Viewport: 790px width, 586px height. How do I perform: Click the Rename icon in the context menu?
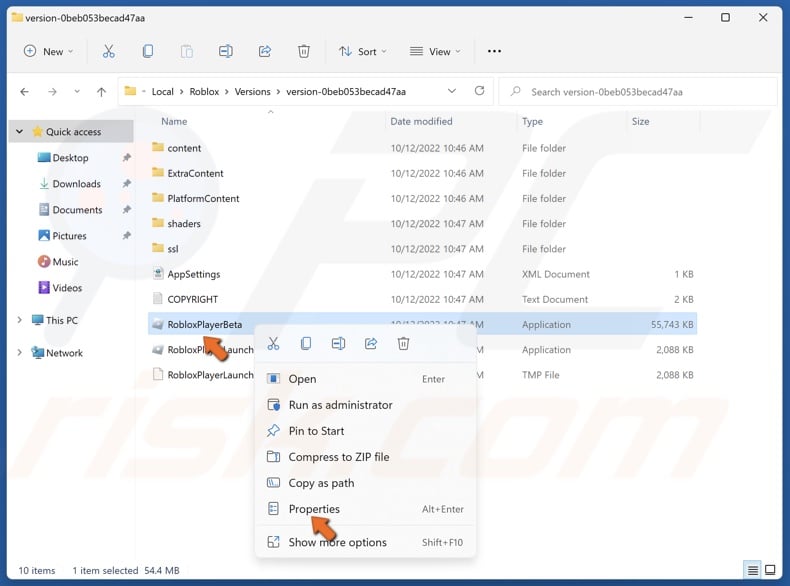point(339,344)
